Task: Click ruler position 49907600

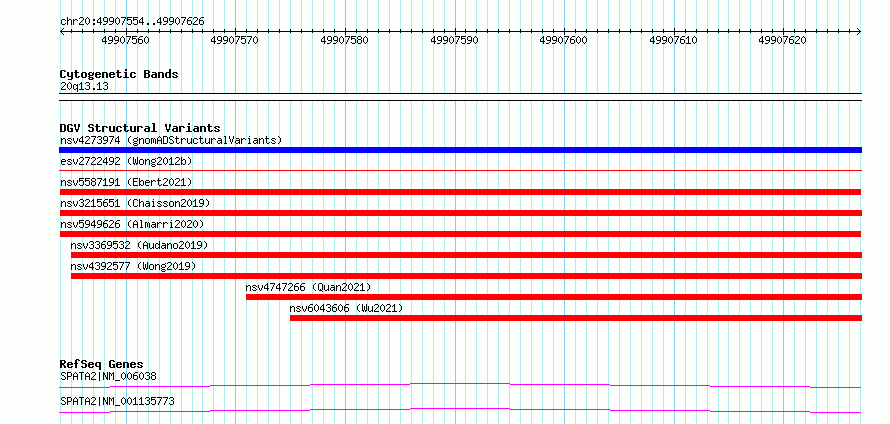Action: pos(563,40)
